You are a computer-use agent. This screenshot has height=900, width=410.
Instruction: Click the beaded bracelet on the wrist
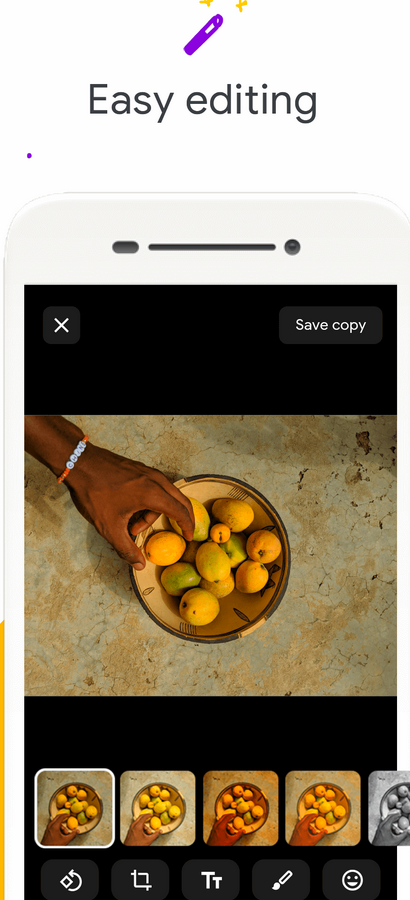73,459
